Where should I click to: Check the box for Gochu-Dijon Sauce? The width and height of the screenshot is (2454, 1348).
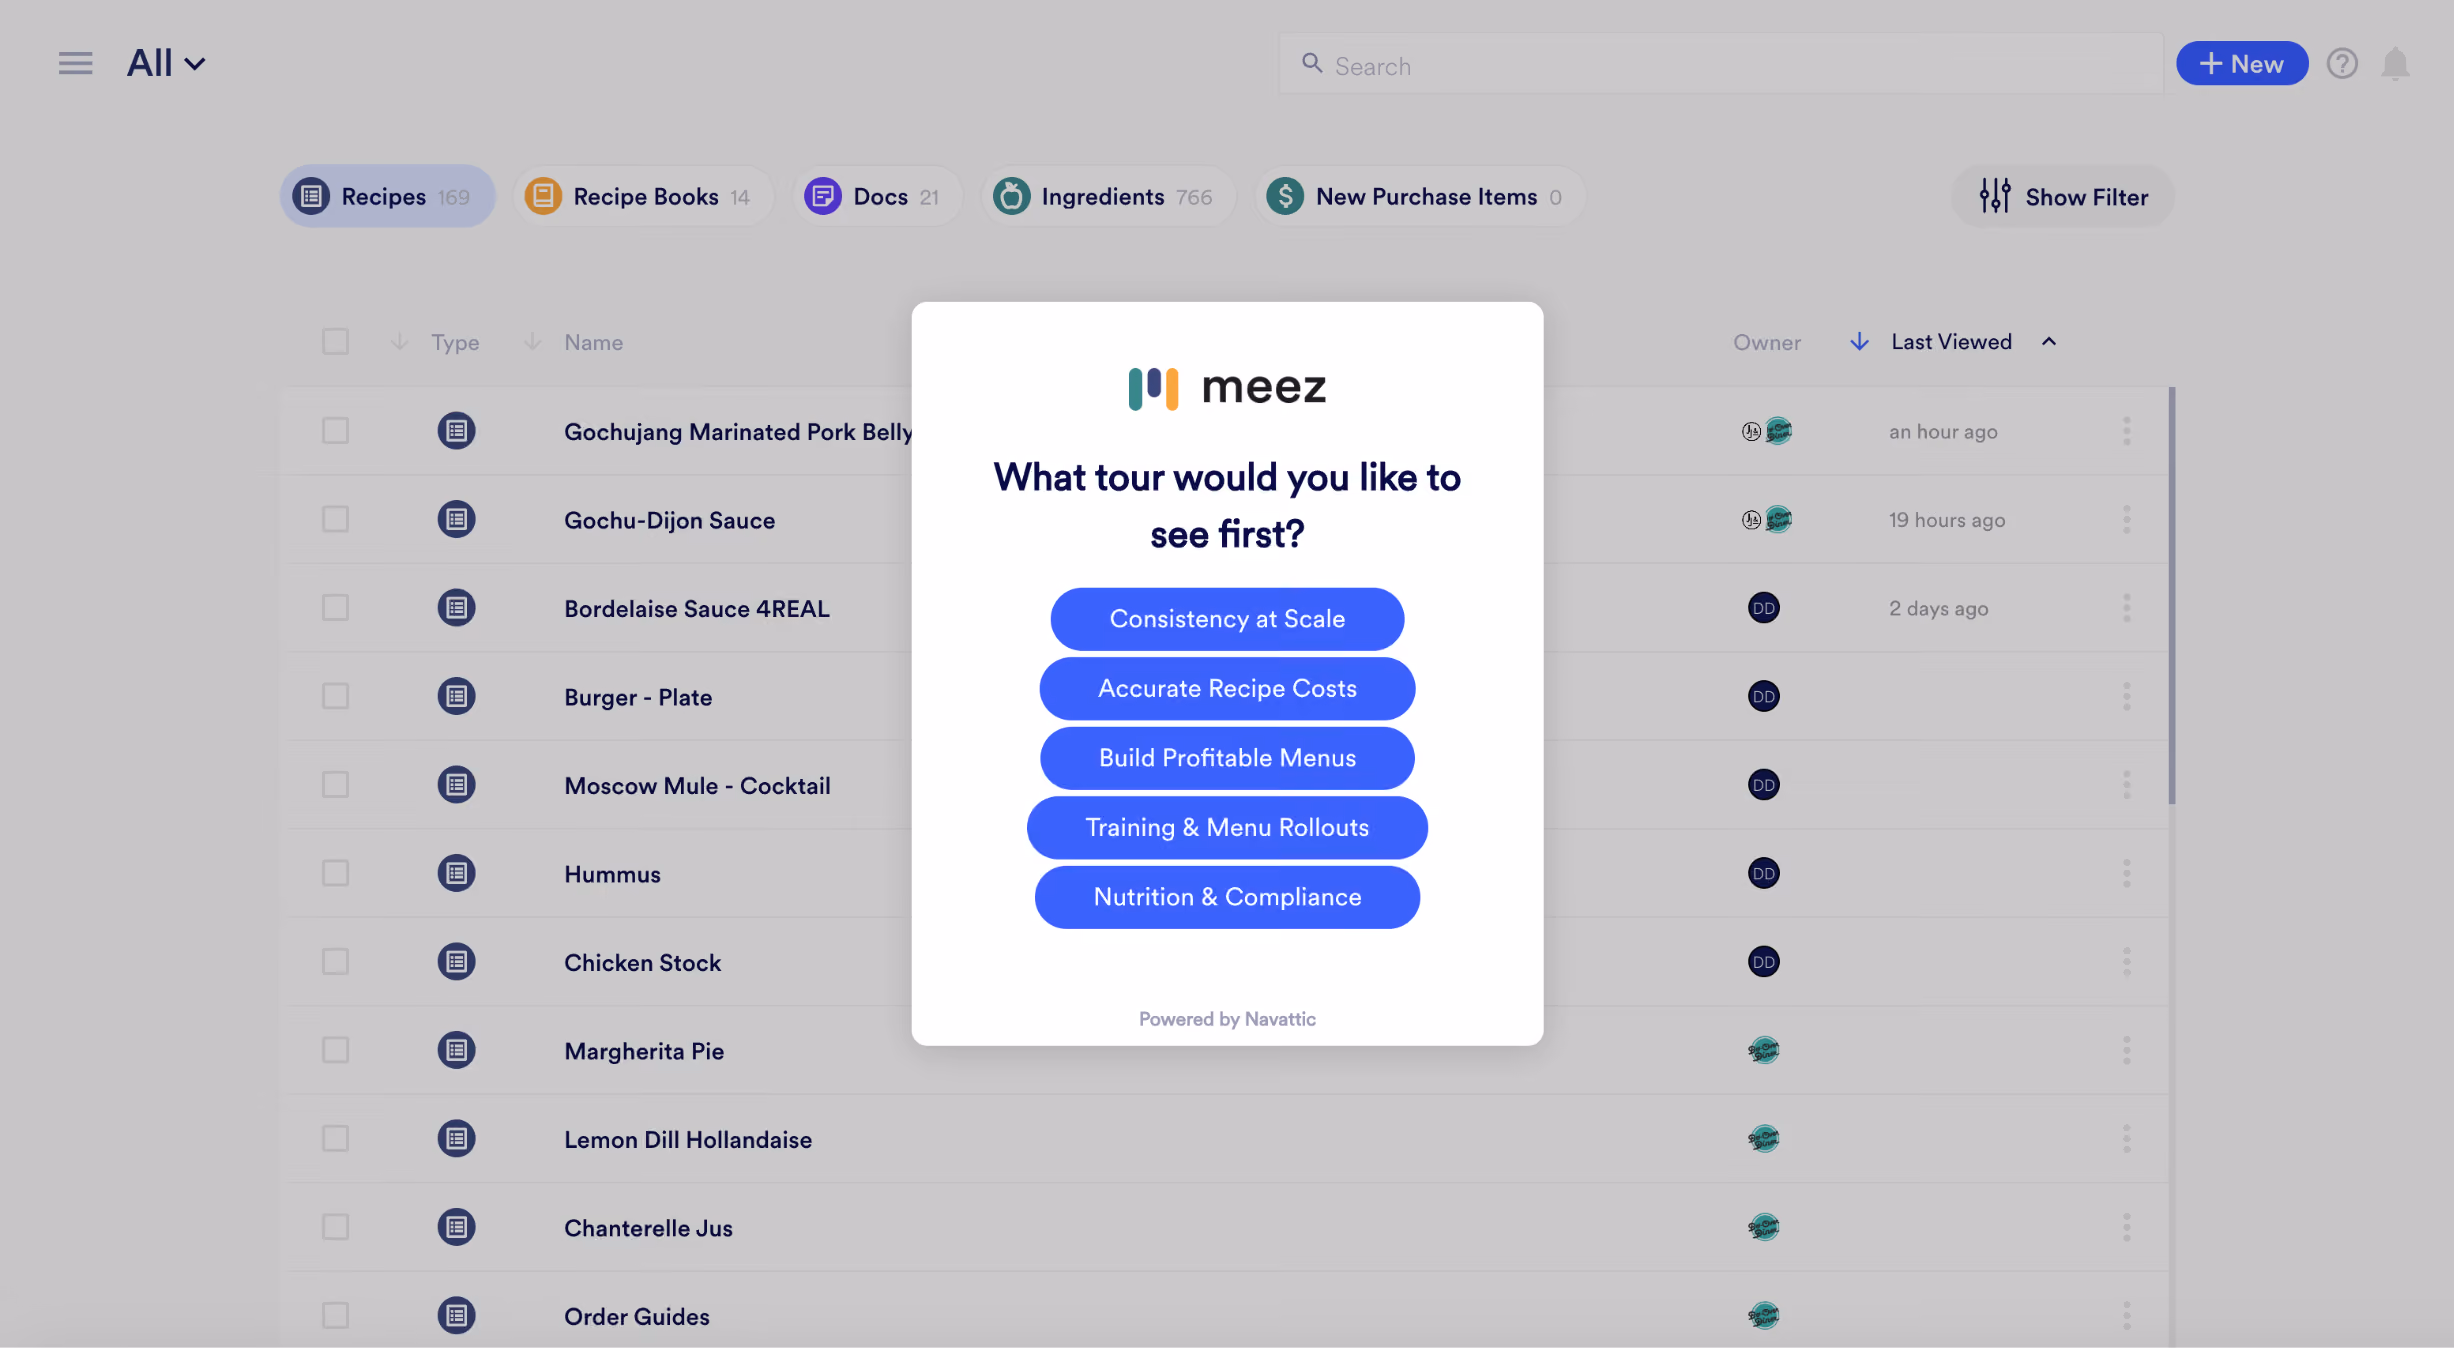(335, 519)
